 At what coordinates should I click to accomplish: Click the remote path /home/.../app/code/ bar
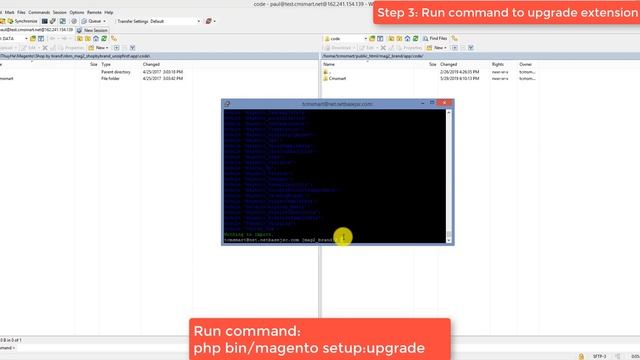click(481, 56)
